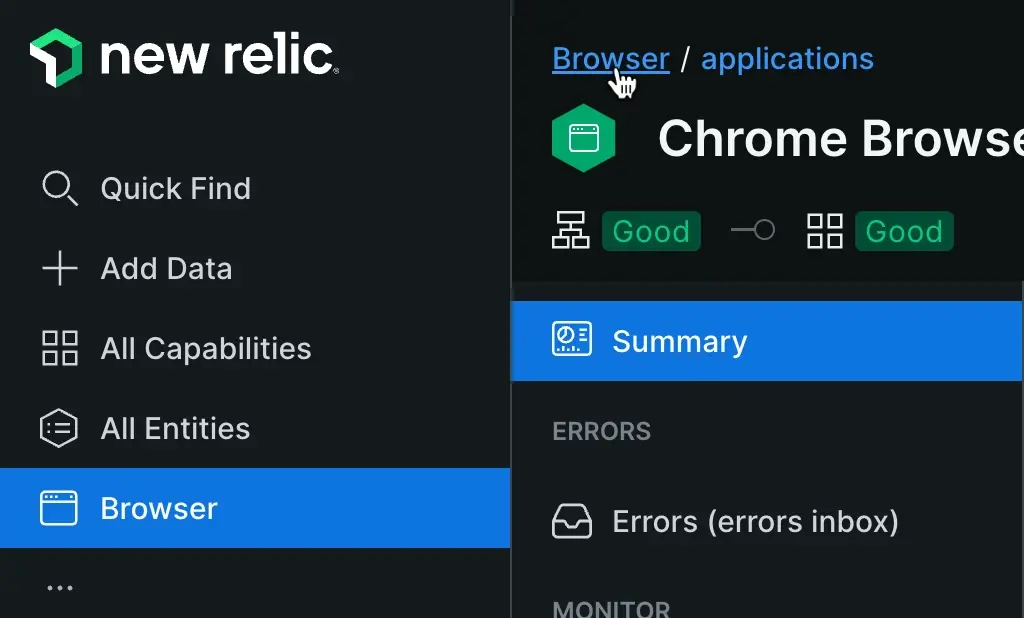Click the applications breadcrumb link

pos(787,59)
